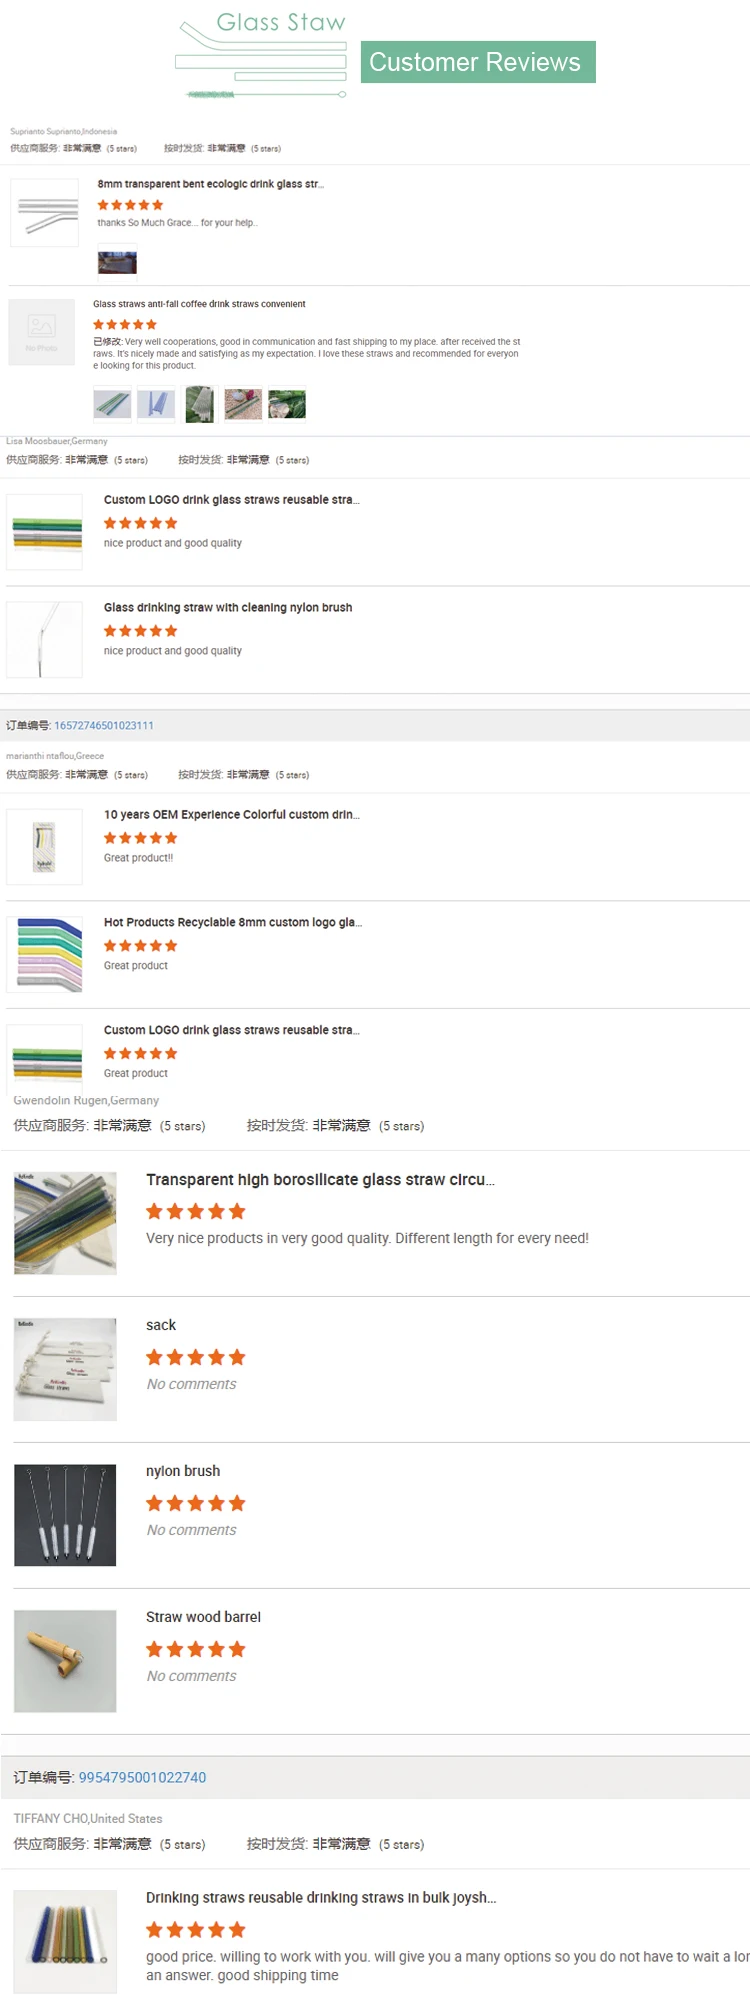Open the Straw wood barrel image

(x=65, y=1661)
